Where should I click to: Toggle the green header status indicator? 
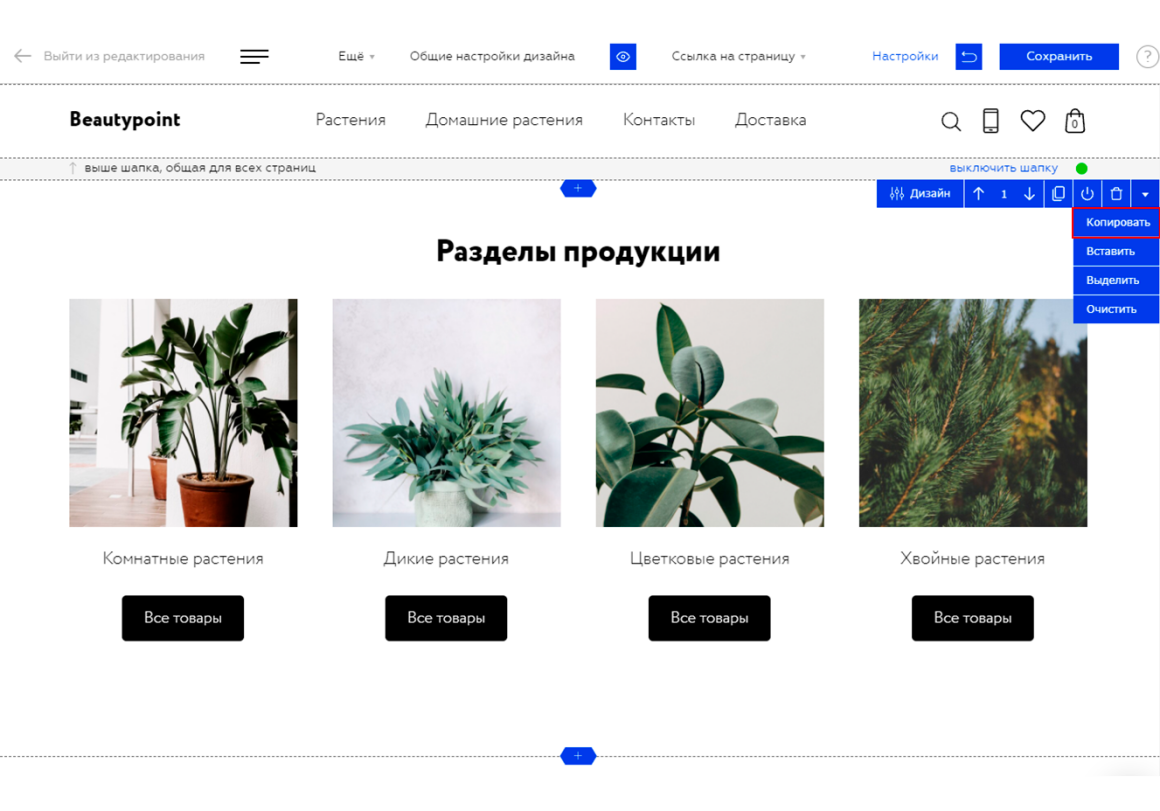(x=1082, y=168)
